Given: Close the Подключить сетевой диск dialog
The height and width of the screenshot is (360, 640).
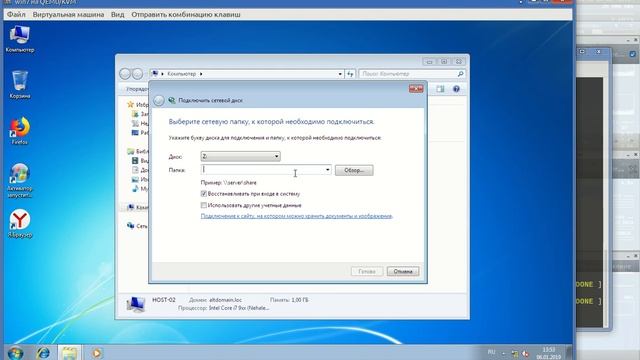Looking at the screenshot, I should pos(416,89).
